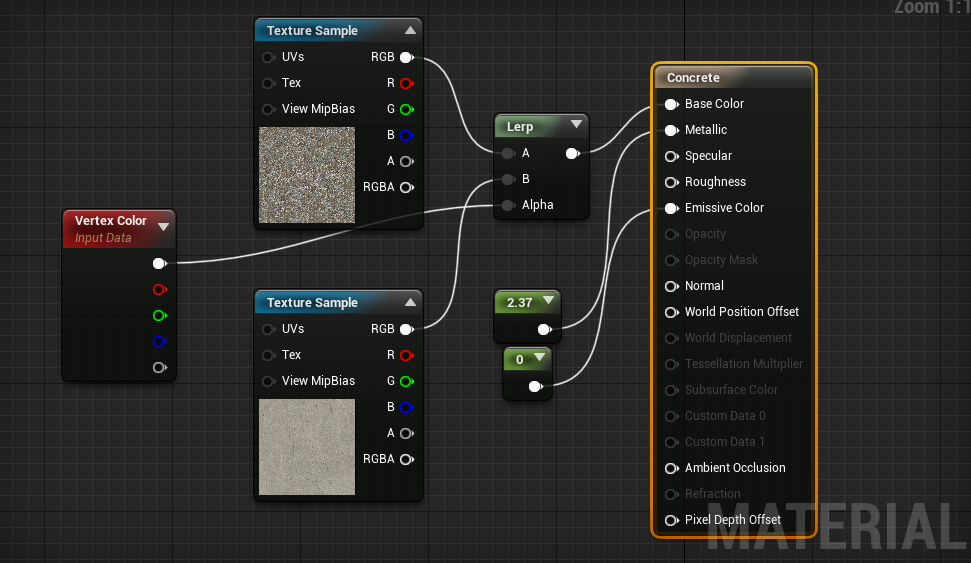This screenshot has width=971, height=563.
Task: Select the Vertex Color node title
Action: point(110,220)
